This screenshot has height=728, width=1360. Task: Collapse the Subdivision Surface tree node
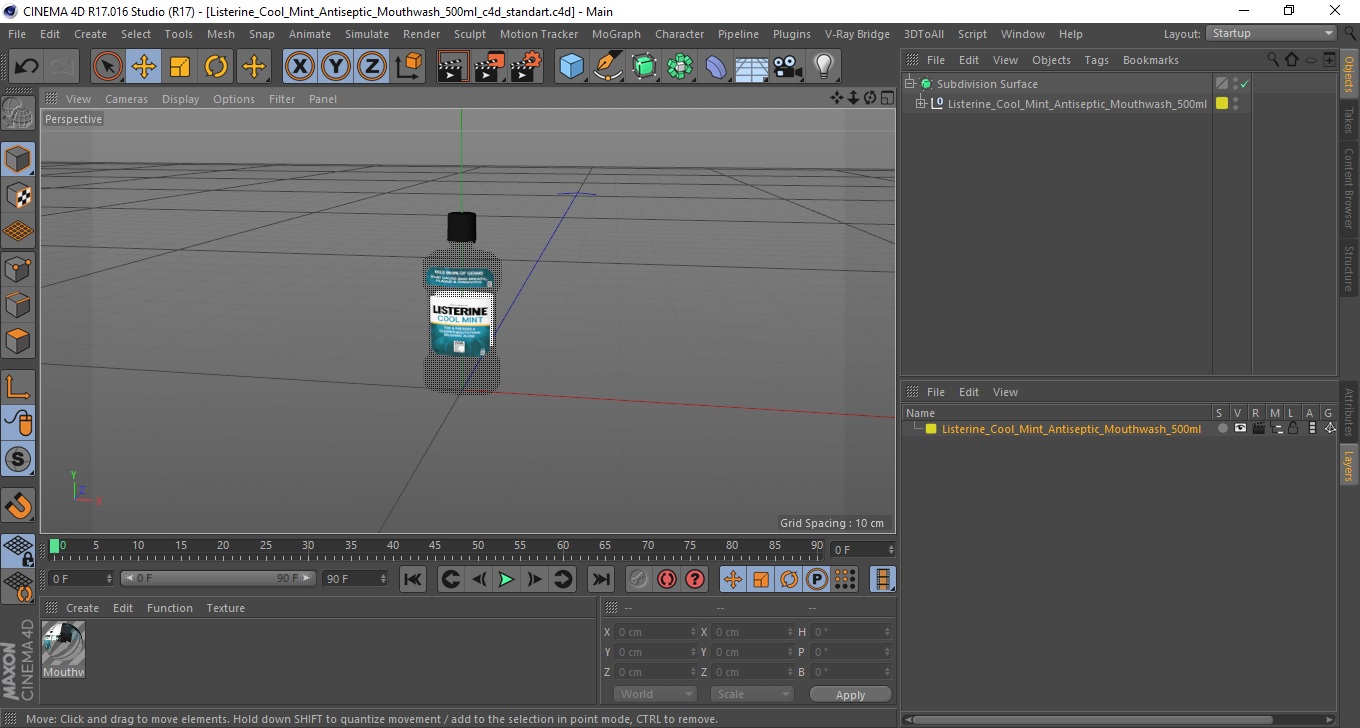(910, 84)
